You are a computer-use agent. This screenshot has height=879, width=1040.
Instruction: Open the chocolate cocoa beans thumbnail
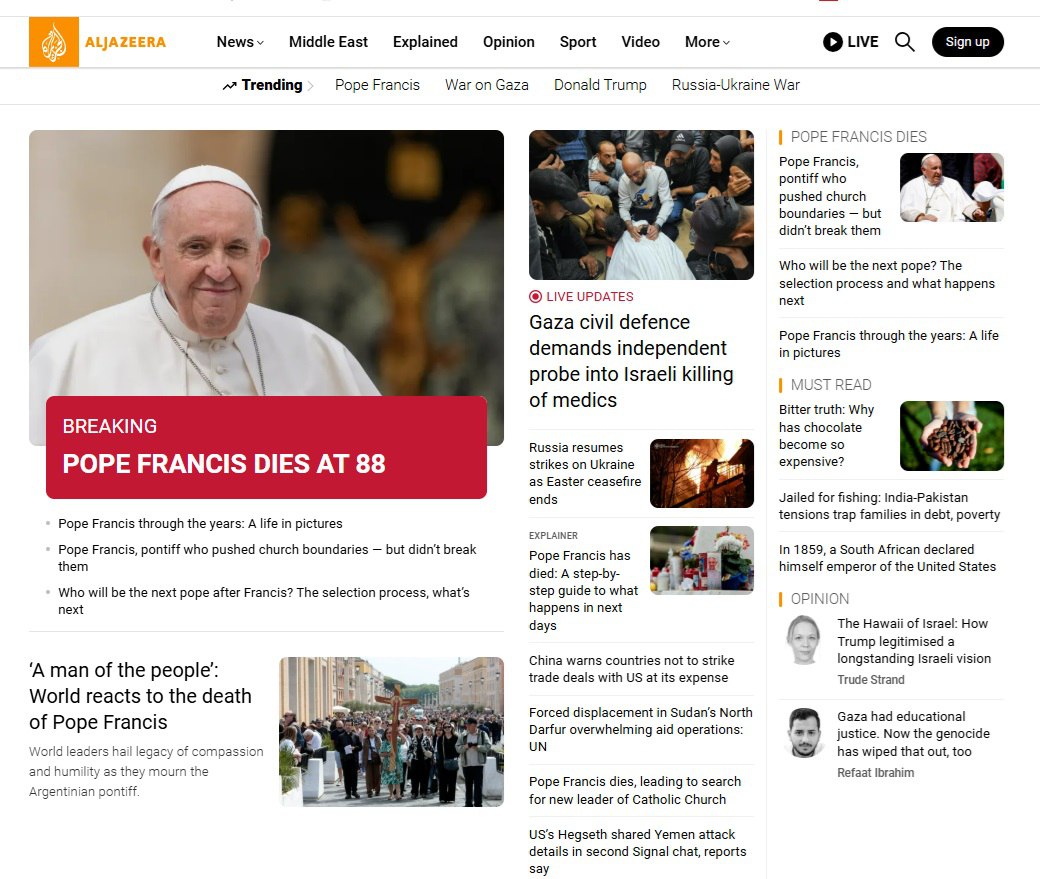951,436
